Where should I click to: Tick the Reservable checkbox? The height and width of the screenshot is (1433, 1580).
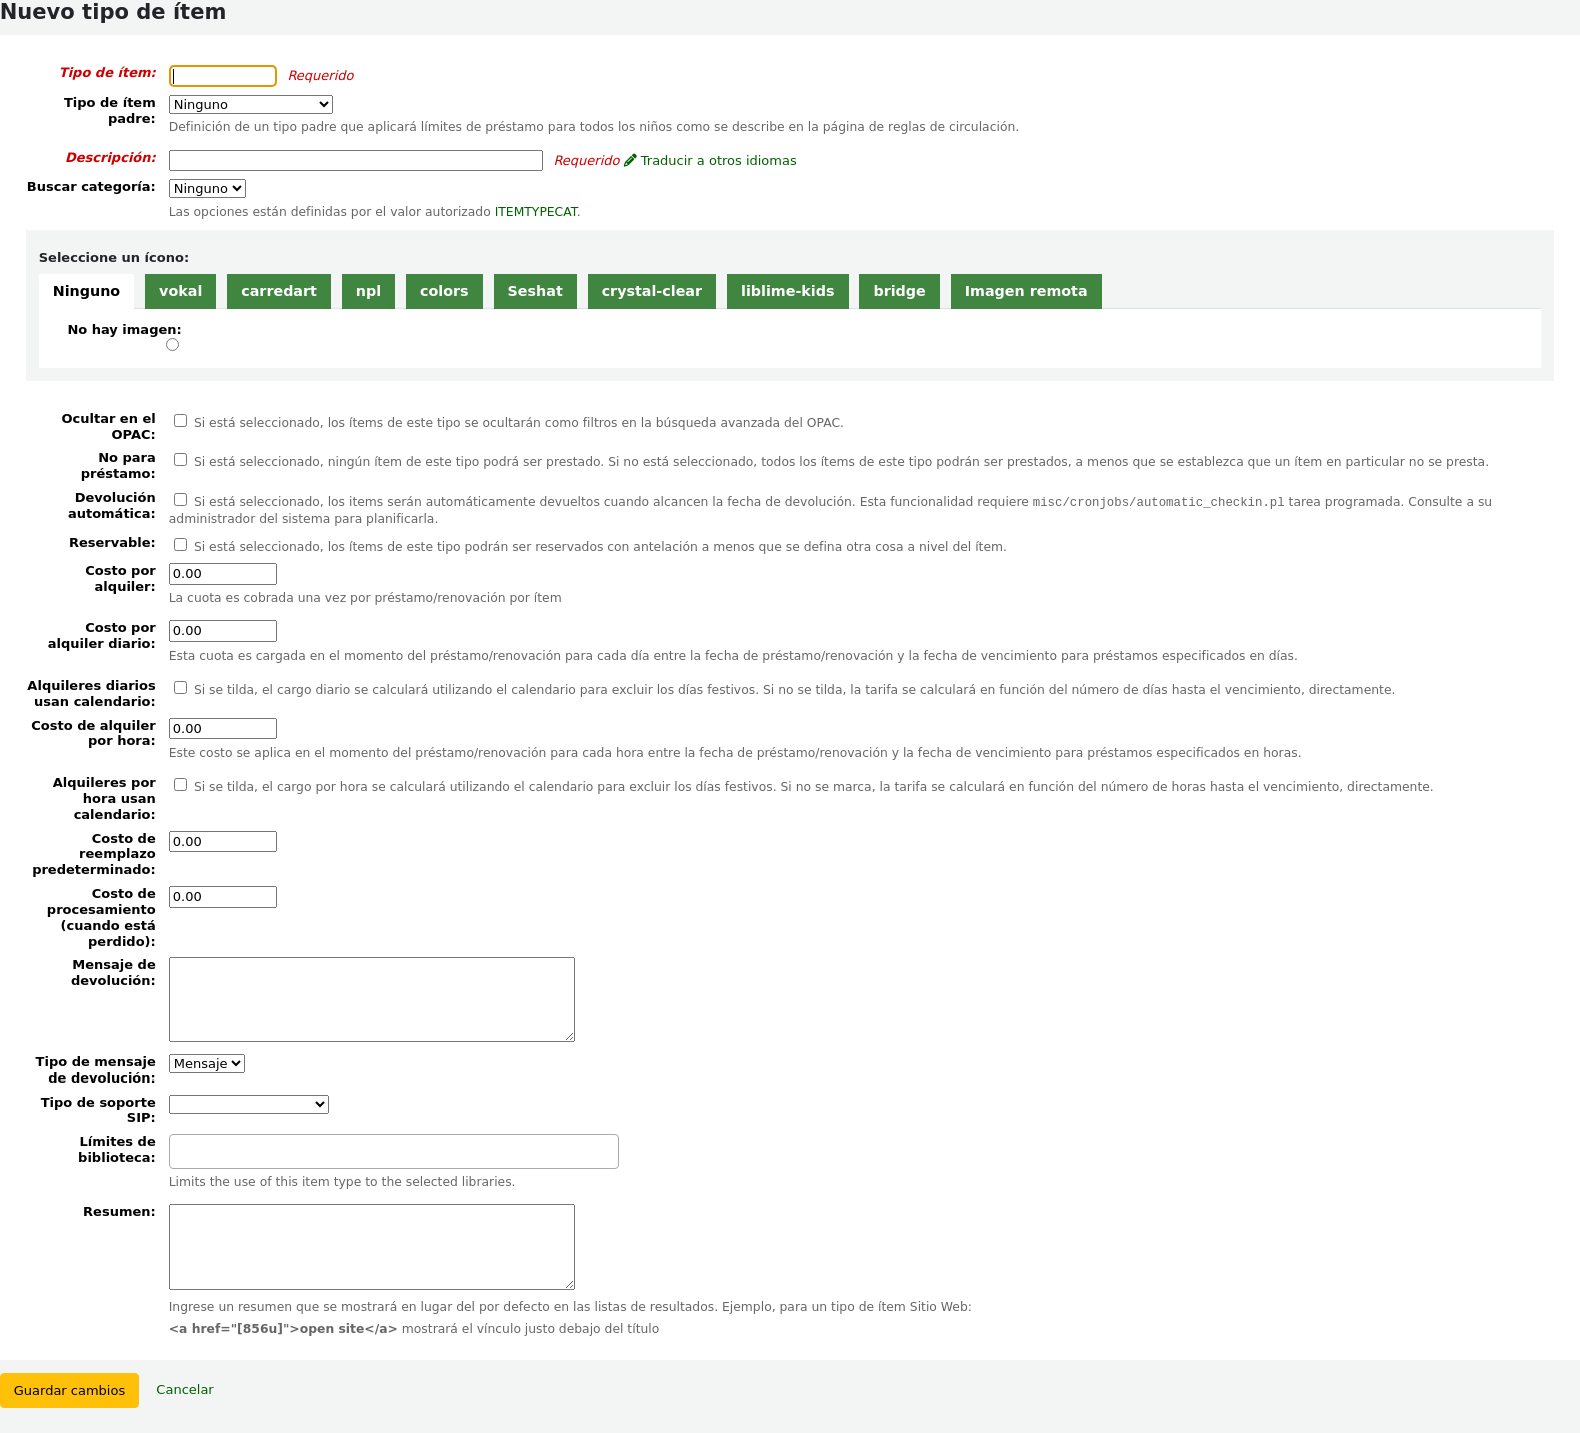click(181, 545)
